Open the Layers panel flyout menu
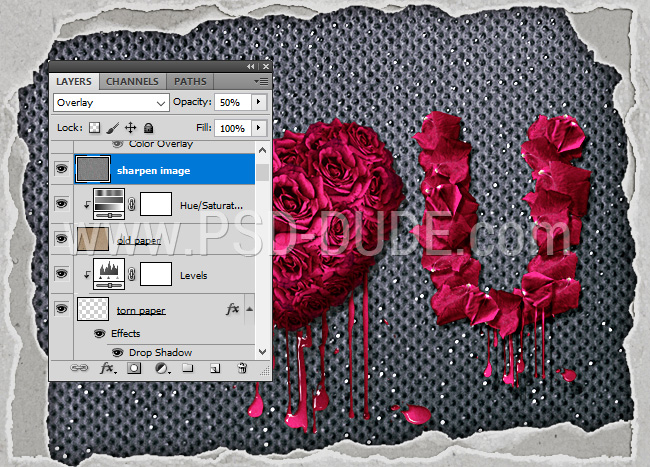The width and height of the screenshot is (650, 467). tap(261, 82)
